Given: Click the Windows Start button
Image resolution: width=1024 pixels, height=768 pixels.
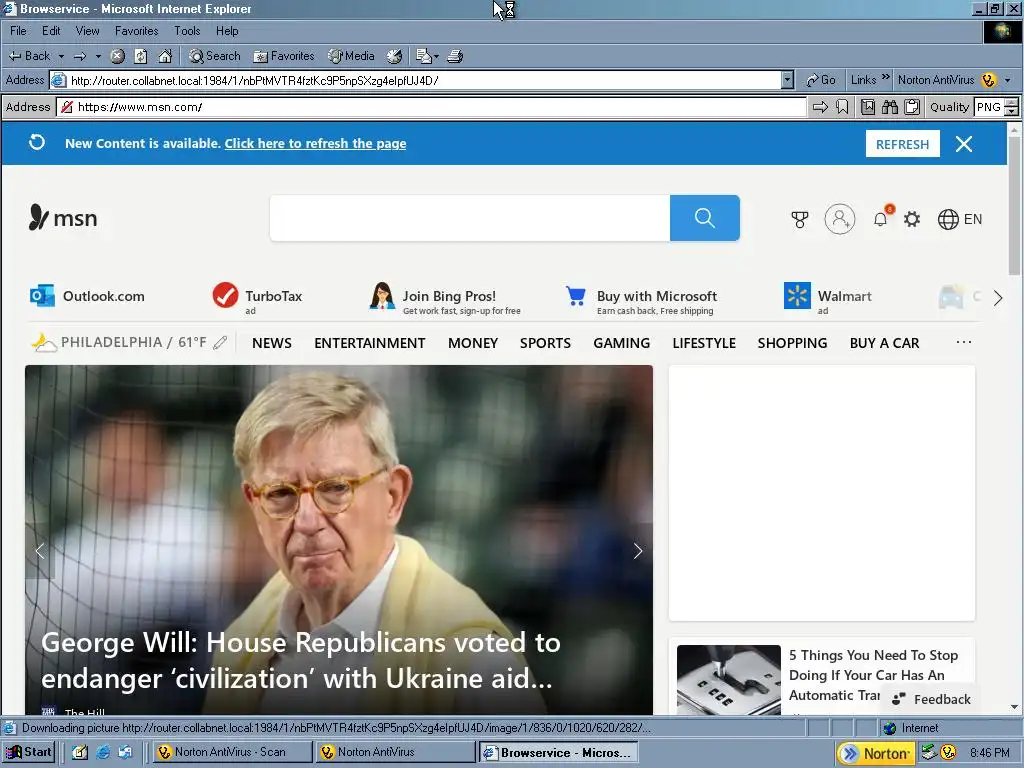Looking at the screenshot, I should point(28,752).
